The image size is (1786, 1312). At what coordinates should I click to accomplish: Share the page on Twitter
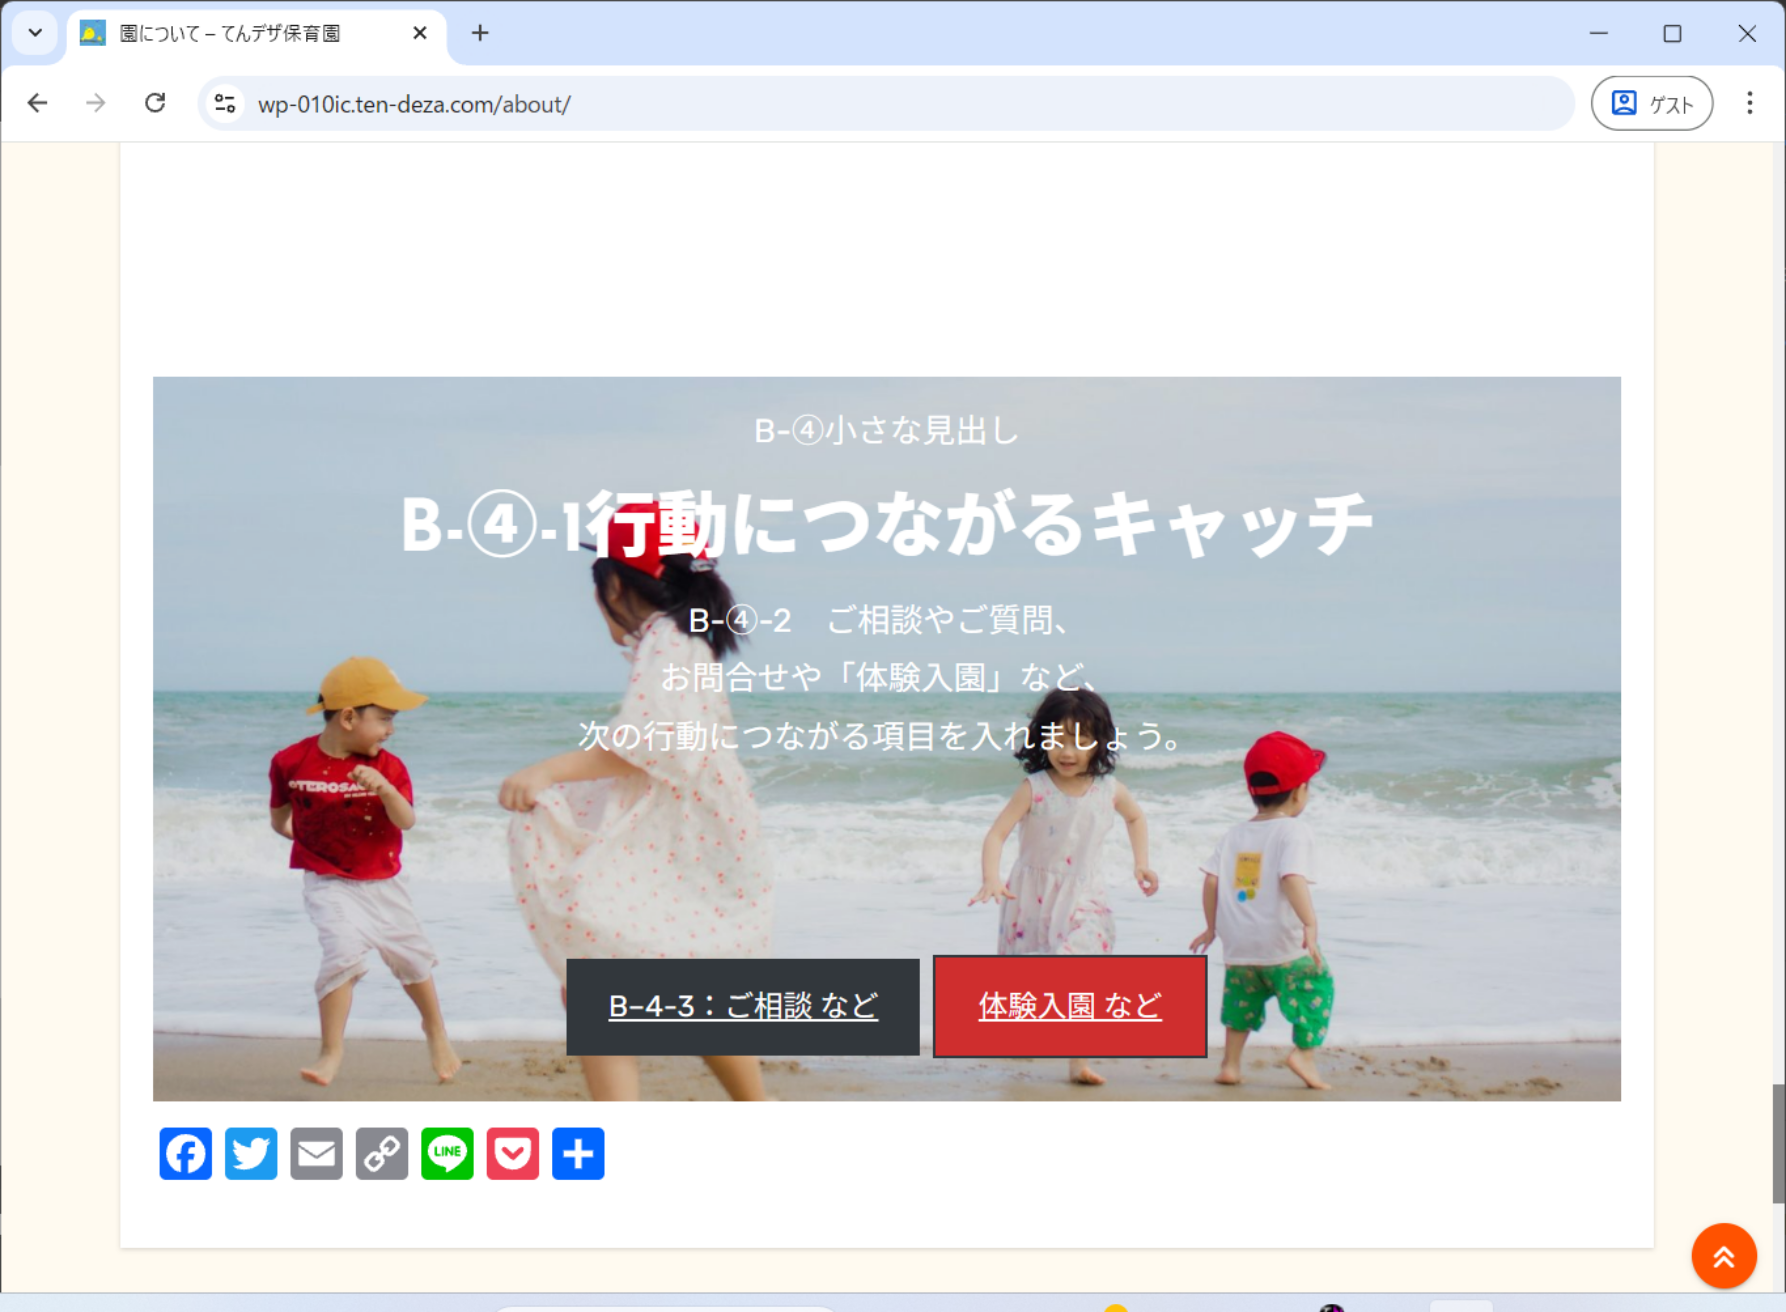coord(251,1154)
